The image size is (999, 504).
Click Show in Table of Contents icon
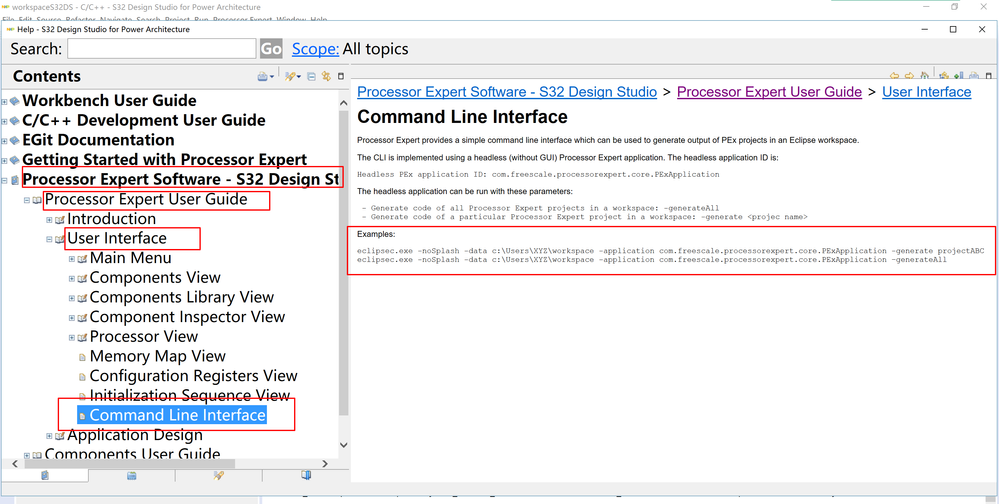945,76
